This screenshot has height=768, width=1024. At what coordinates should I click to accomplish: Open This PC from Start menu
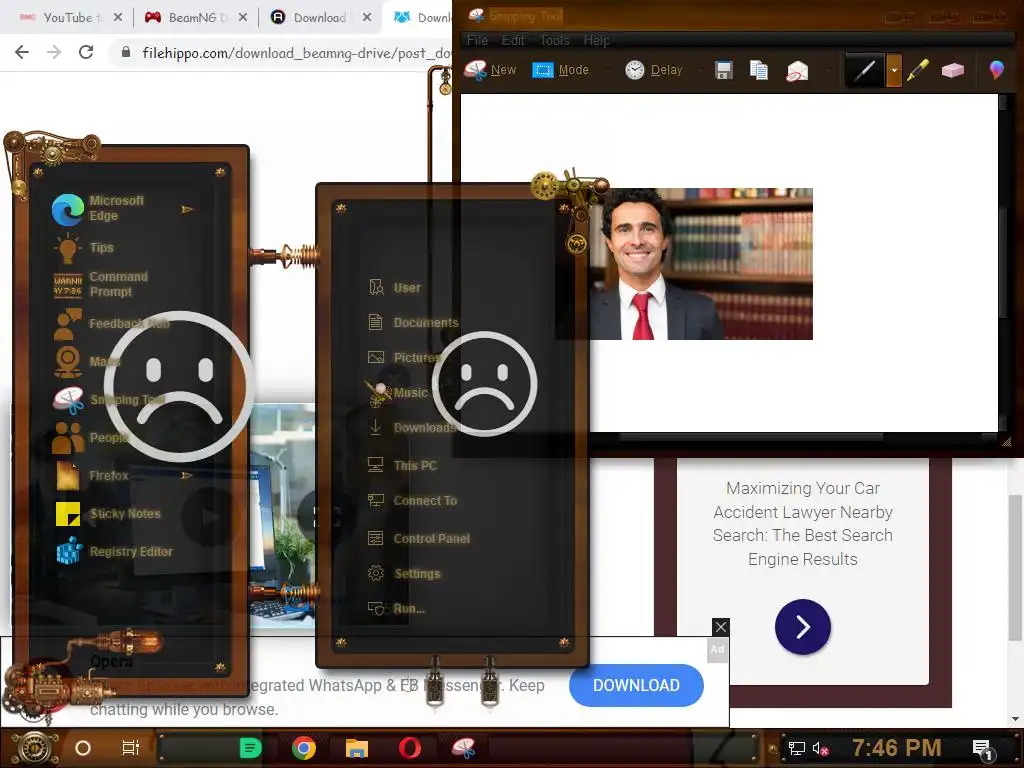click(402, 466)
